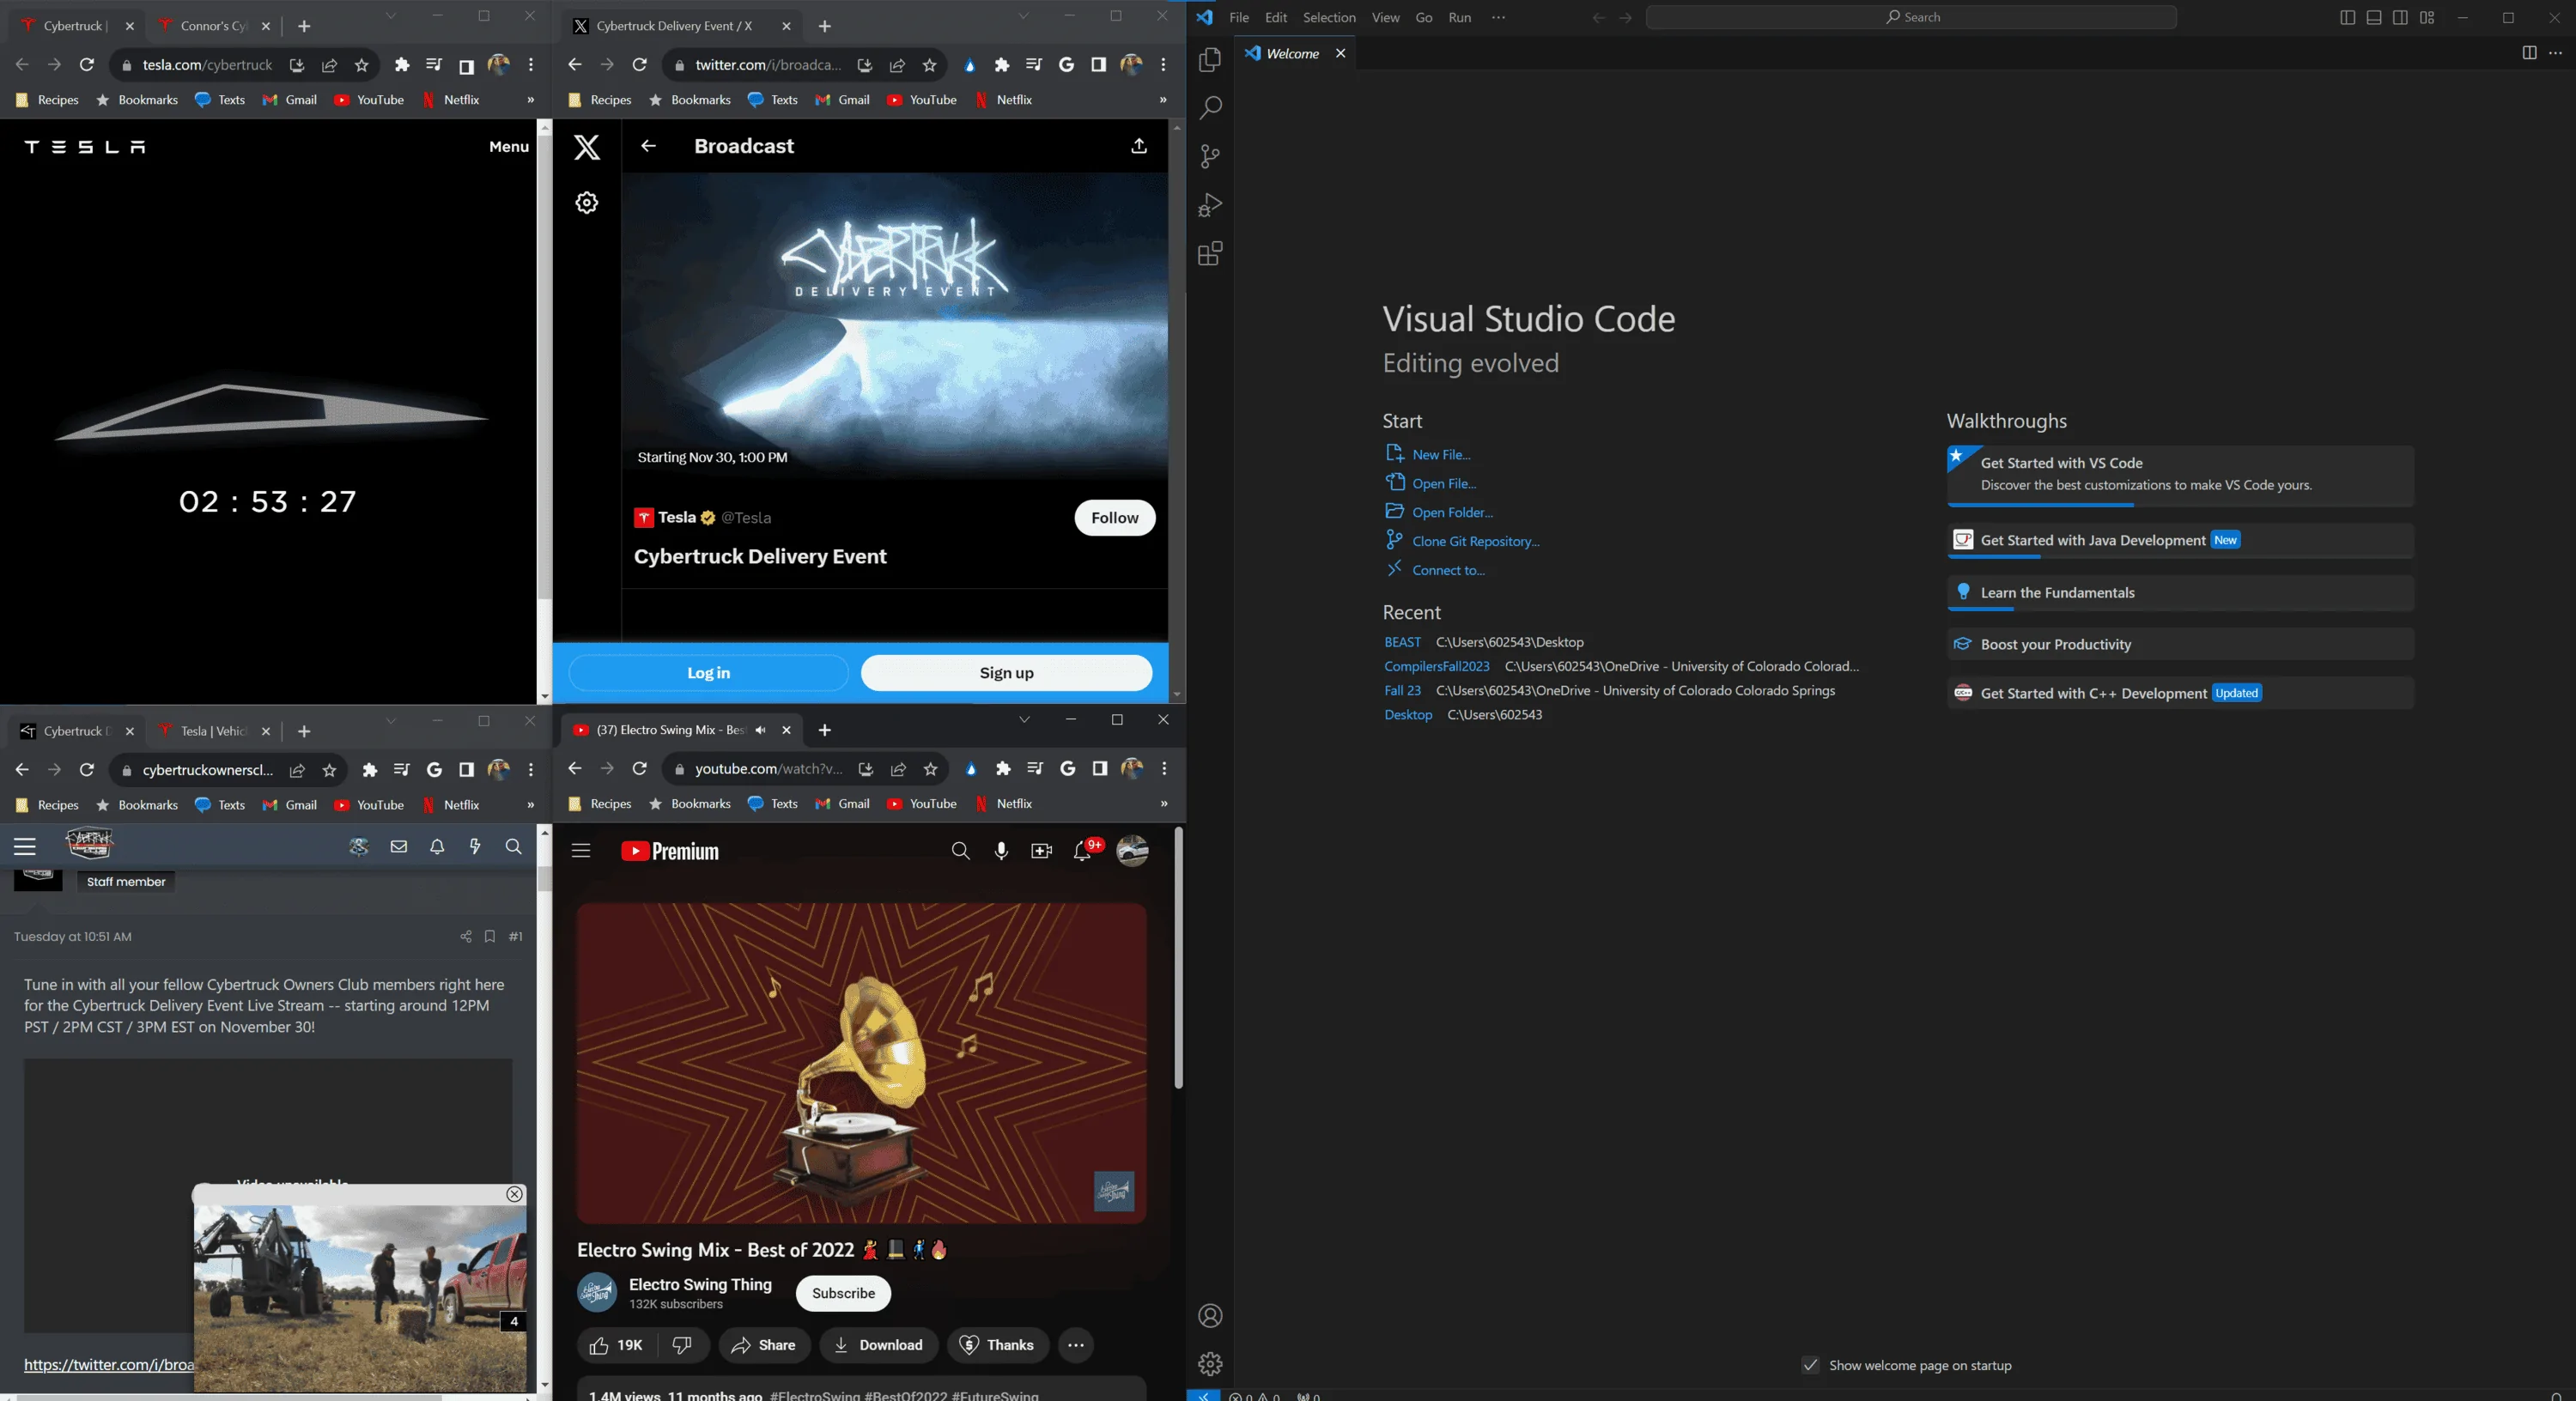Open the Cybertruck forum search icon
Screen dimensions: 2576x1401
pyautogui.click(x=514, y=847)
